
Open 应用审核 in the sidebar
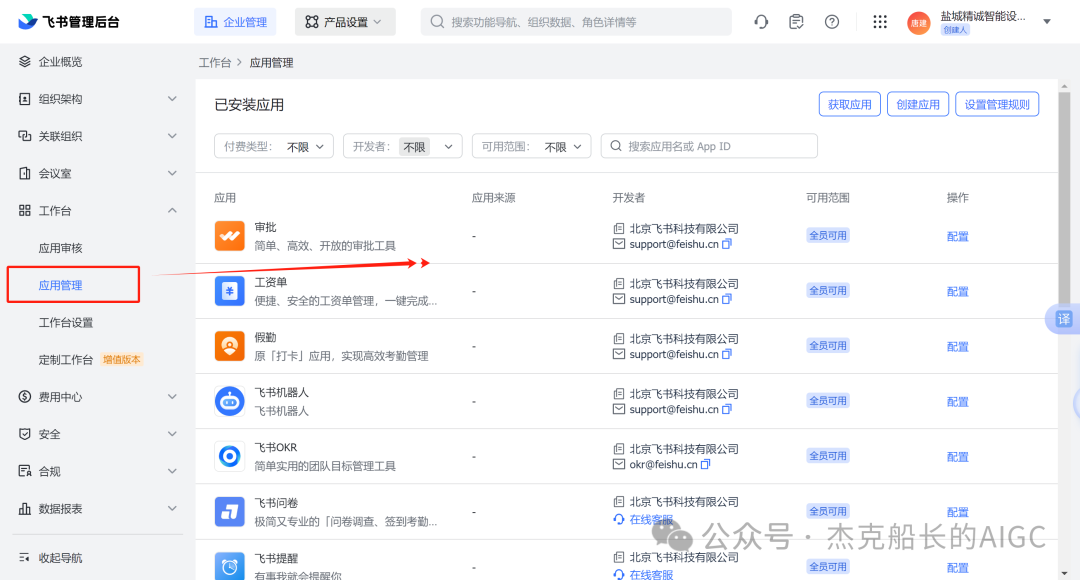[x=61, y=248]
